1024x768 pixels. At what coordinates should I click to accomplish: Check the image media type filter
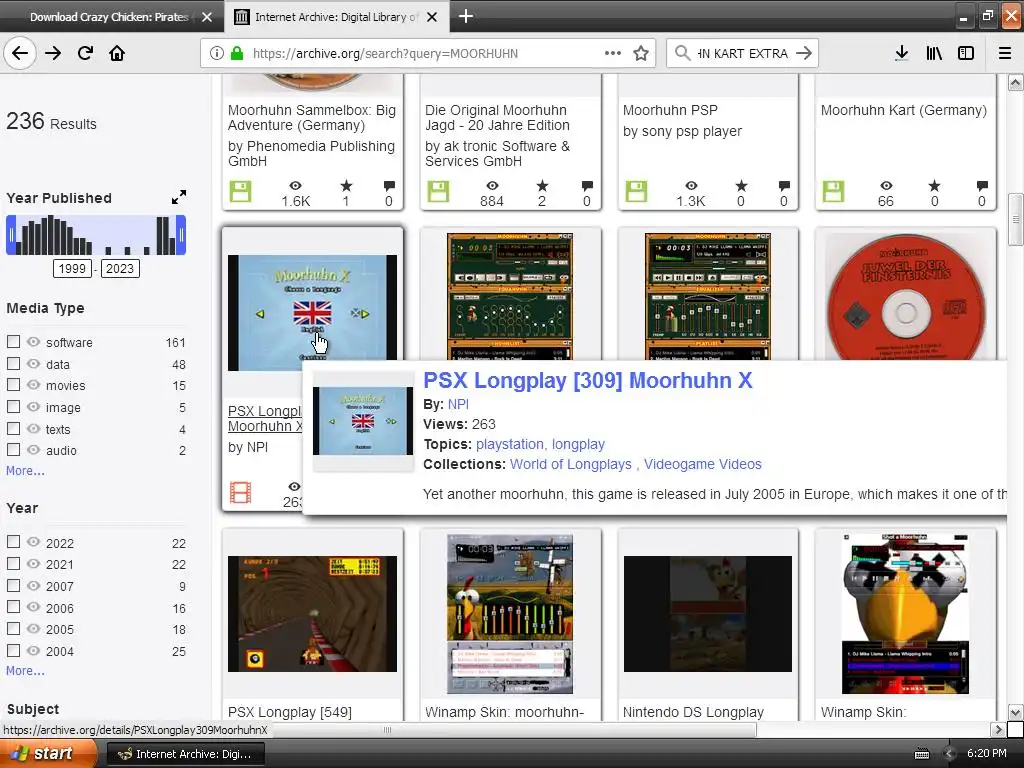13,406
